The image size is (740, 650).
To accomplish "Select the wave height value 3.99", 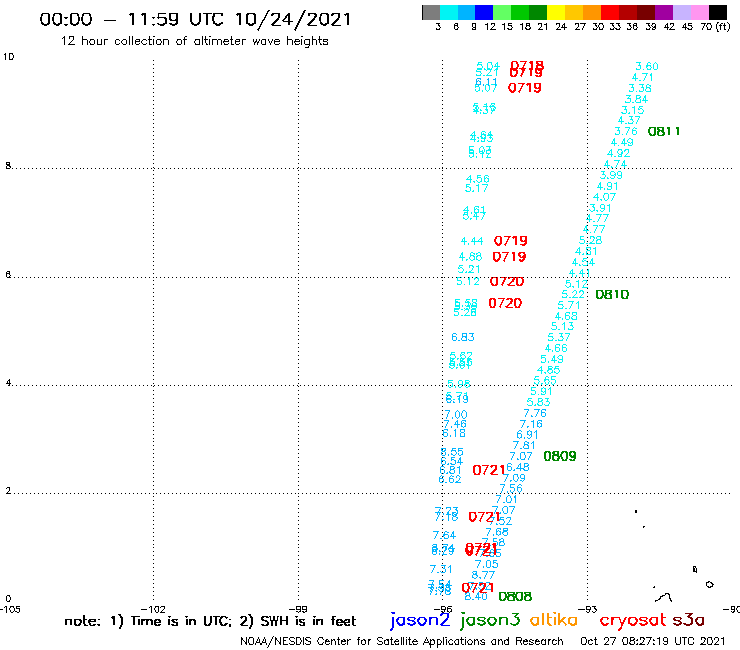I will (611, 175).
